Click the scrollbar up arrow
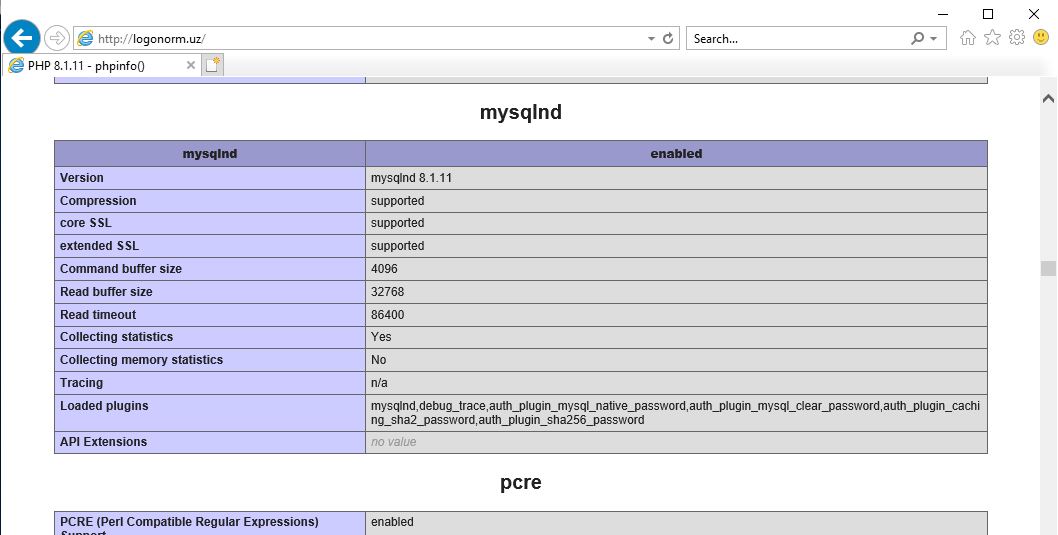The image size is (1058, 535). pos(1048,98)
